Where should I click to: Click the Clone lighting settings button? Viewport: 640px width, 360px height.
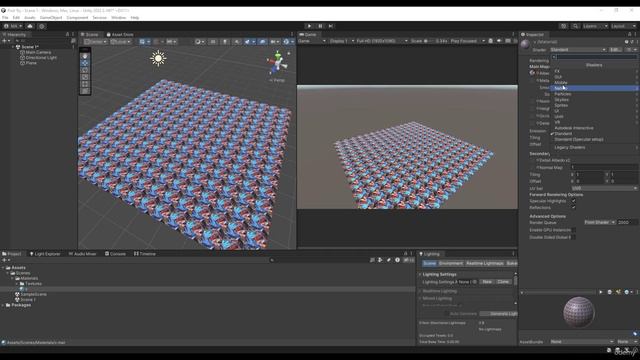pyautogui.click(x=503, y=282)
